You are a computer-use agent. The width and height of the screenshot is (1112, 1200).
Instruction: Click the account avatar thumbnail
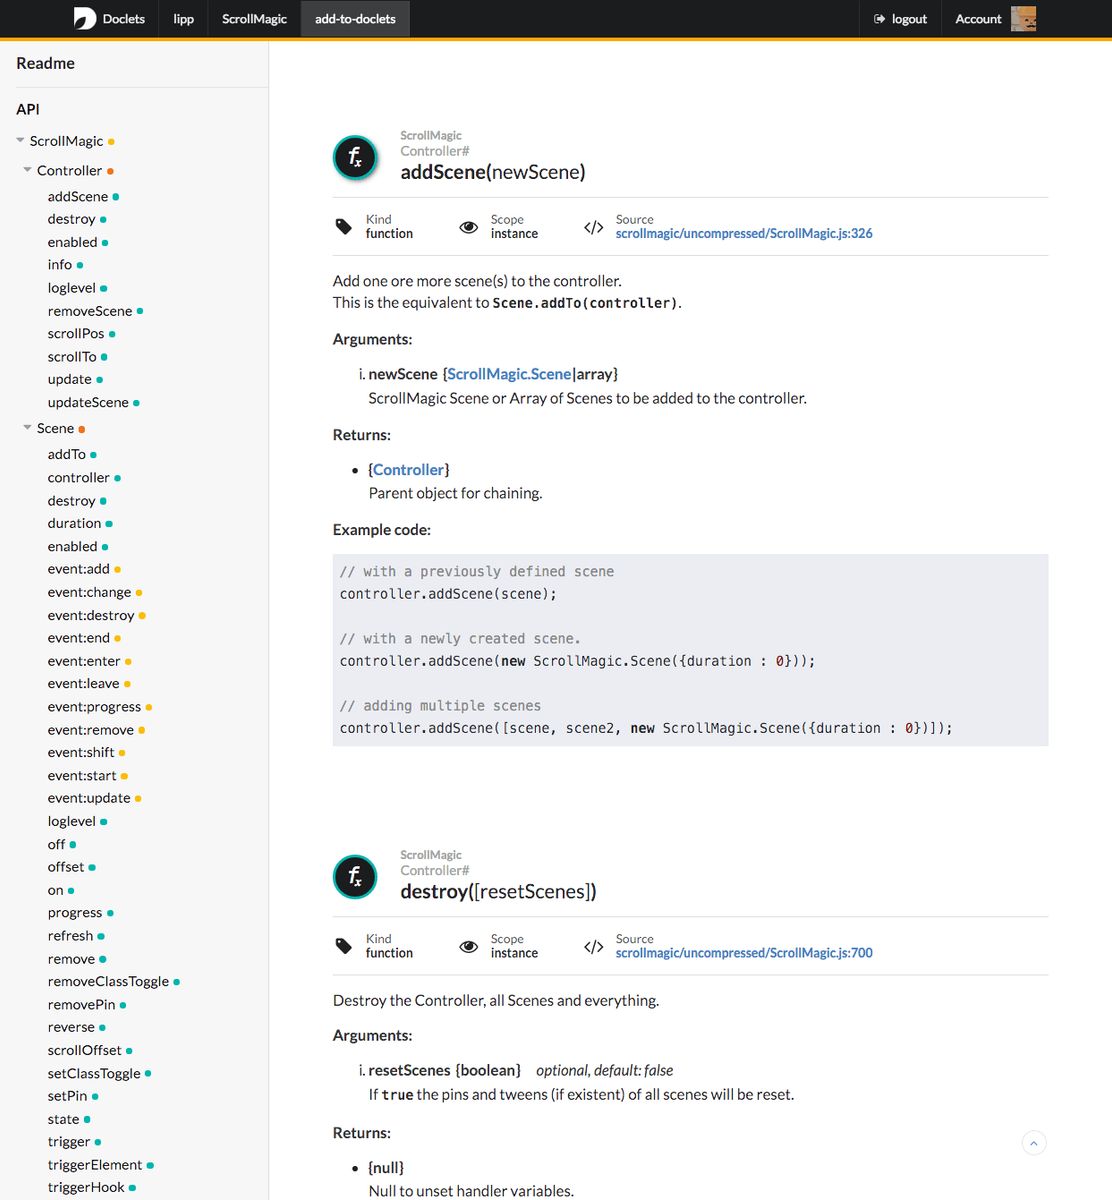1022,18
